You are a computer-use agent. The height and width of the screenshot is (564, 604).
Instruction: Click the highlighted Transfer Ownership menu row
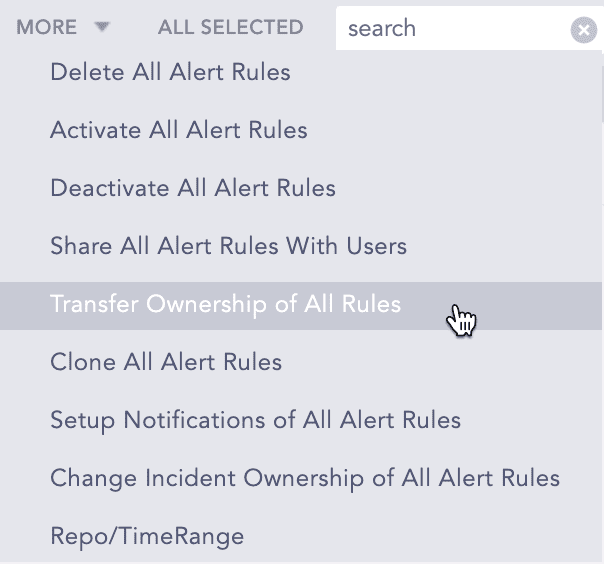300,305
